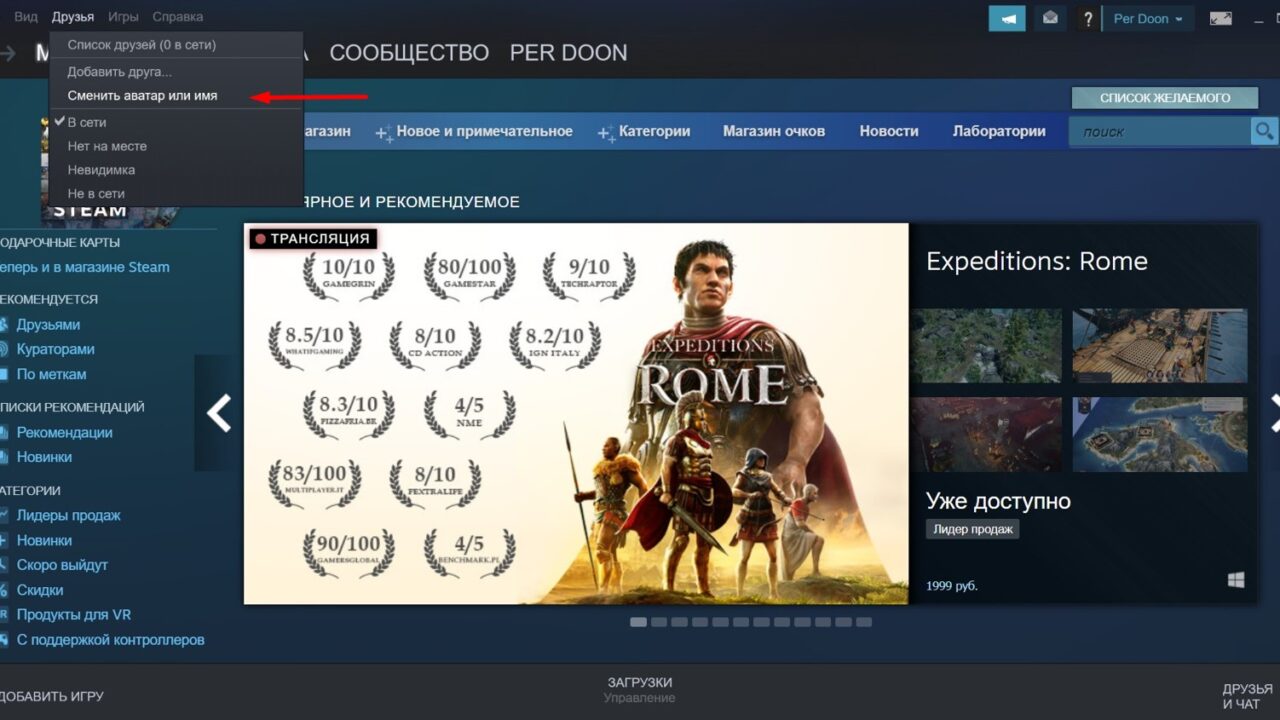
Task: Open Друзьями recommendations link
Action: (48, 325)
